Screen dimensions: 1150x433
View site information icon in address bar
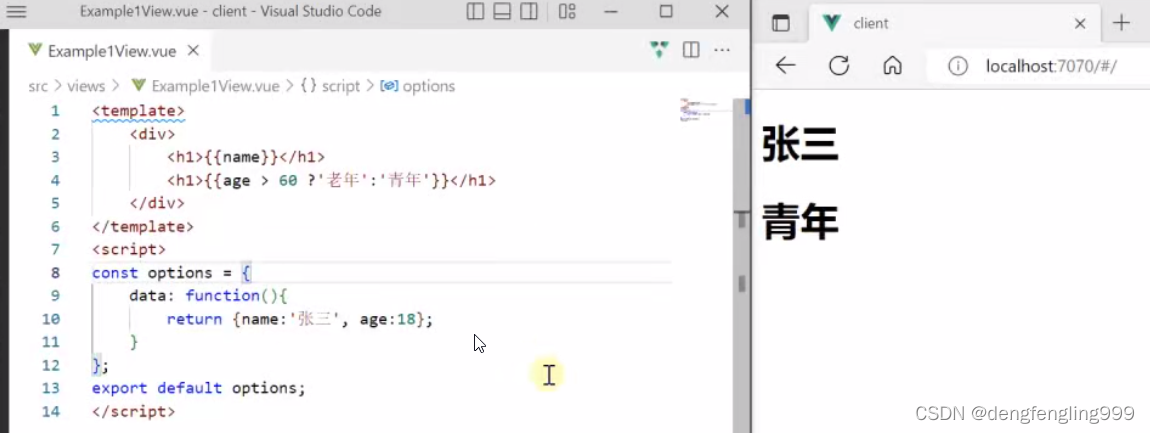[x=957, y=67]
